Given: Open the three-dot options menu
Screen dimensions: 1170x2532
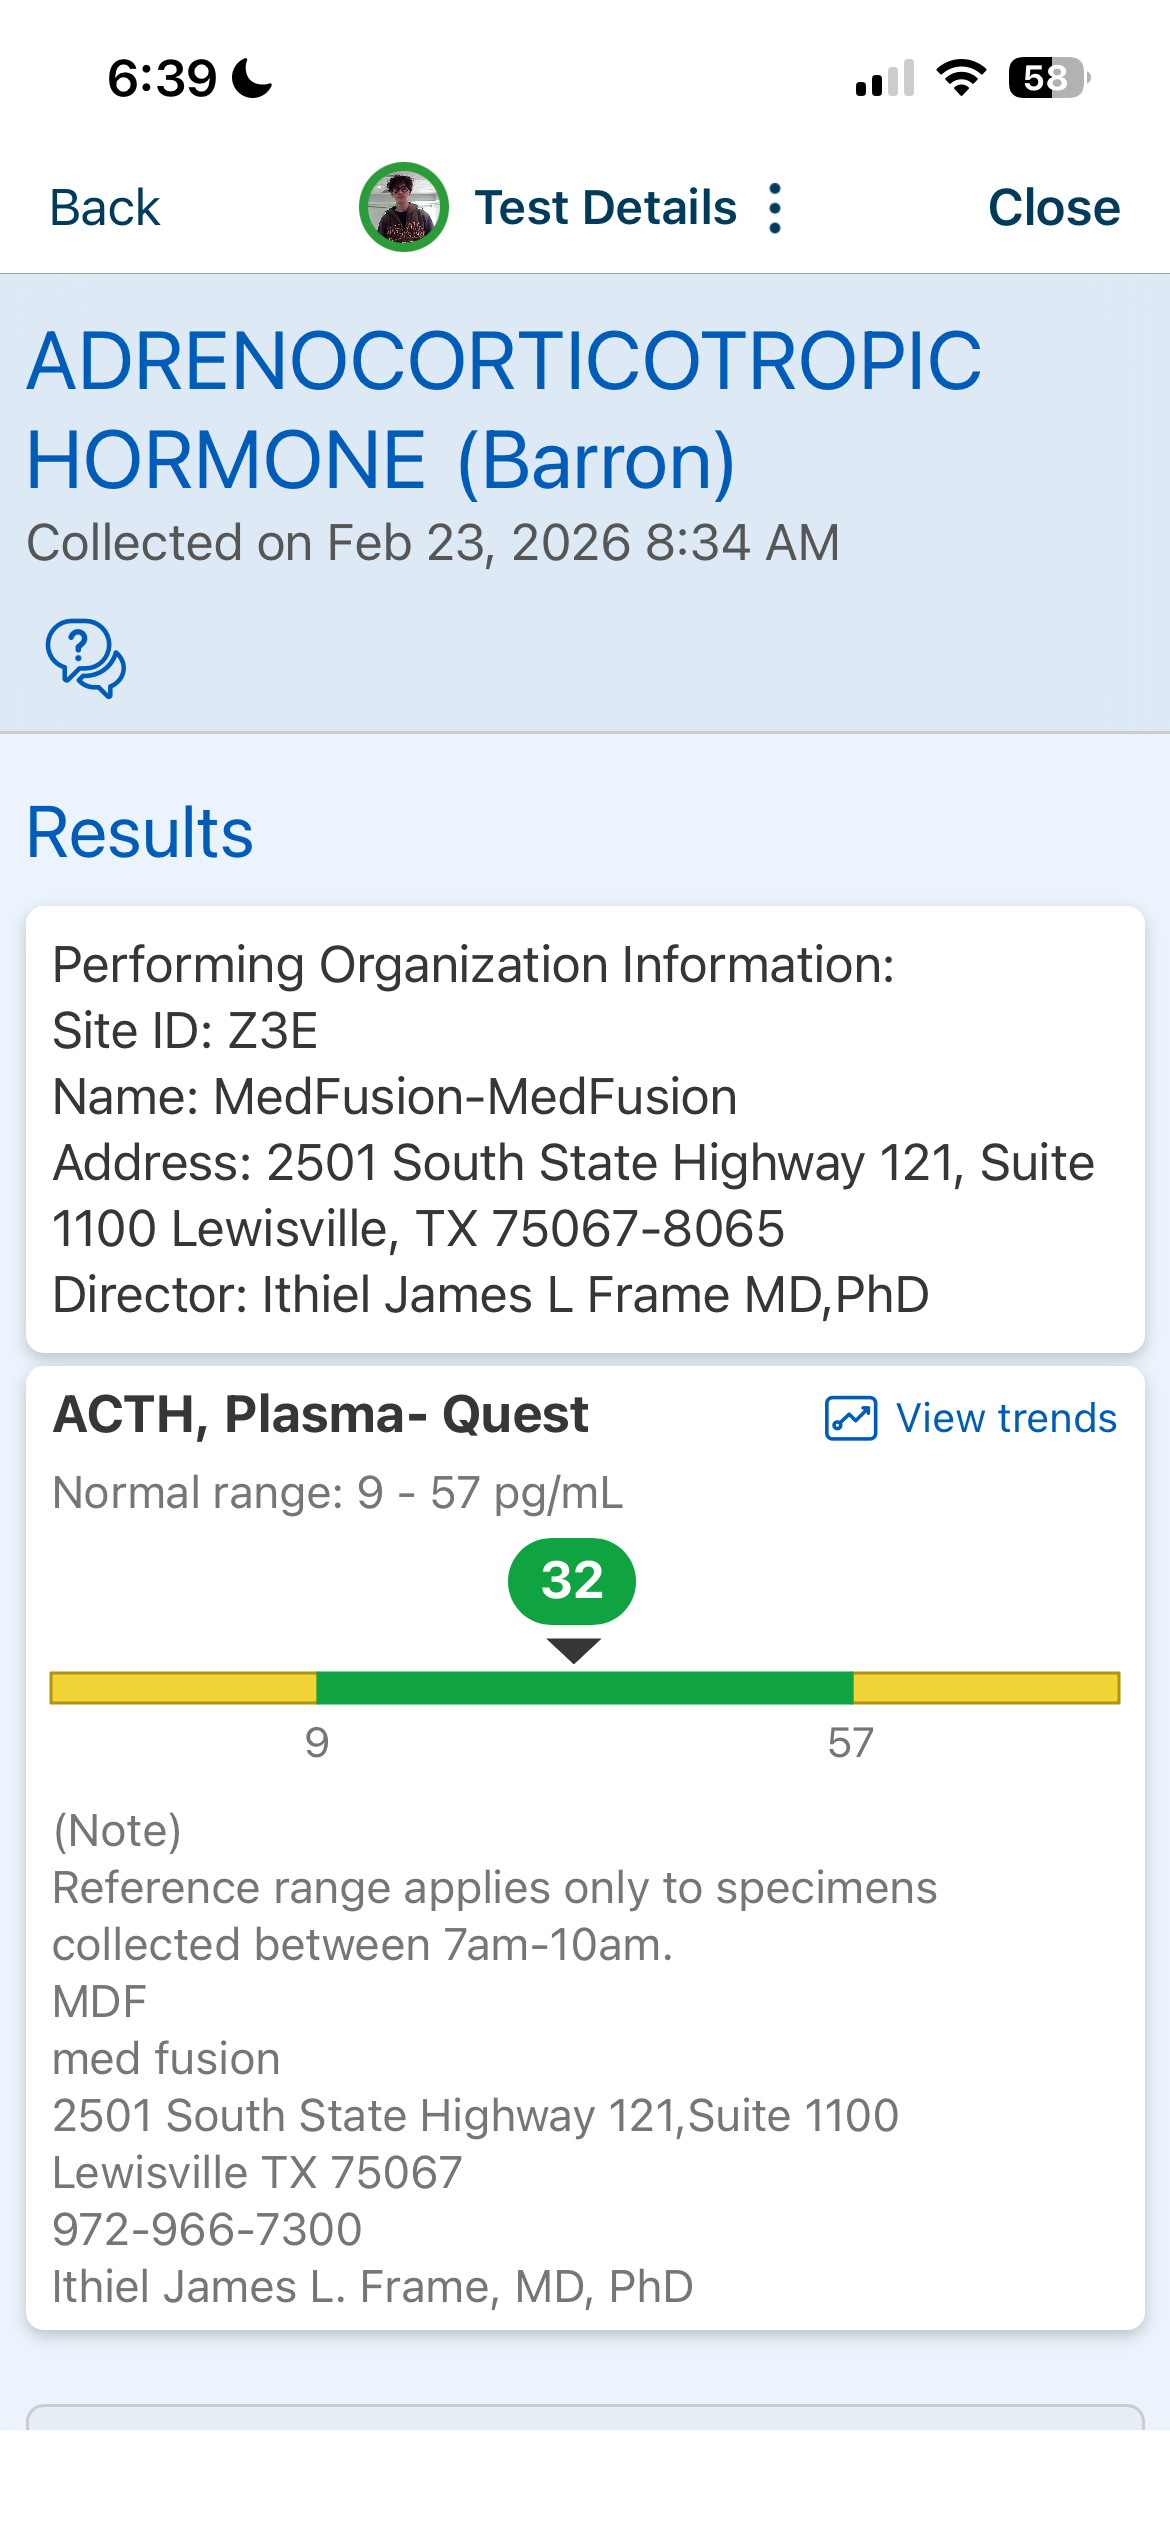Looking at the screenshot, I should (x=774, y=208).
